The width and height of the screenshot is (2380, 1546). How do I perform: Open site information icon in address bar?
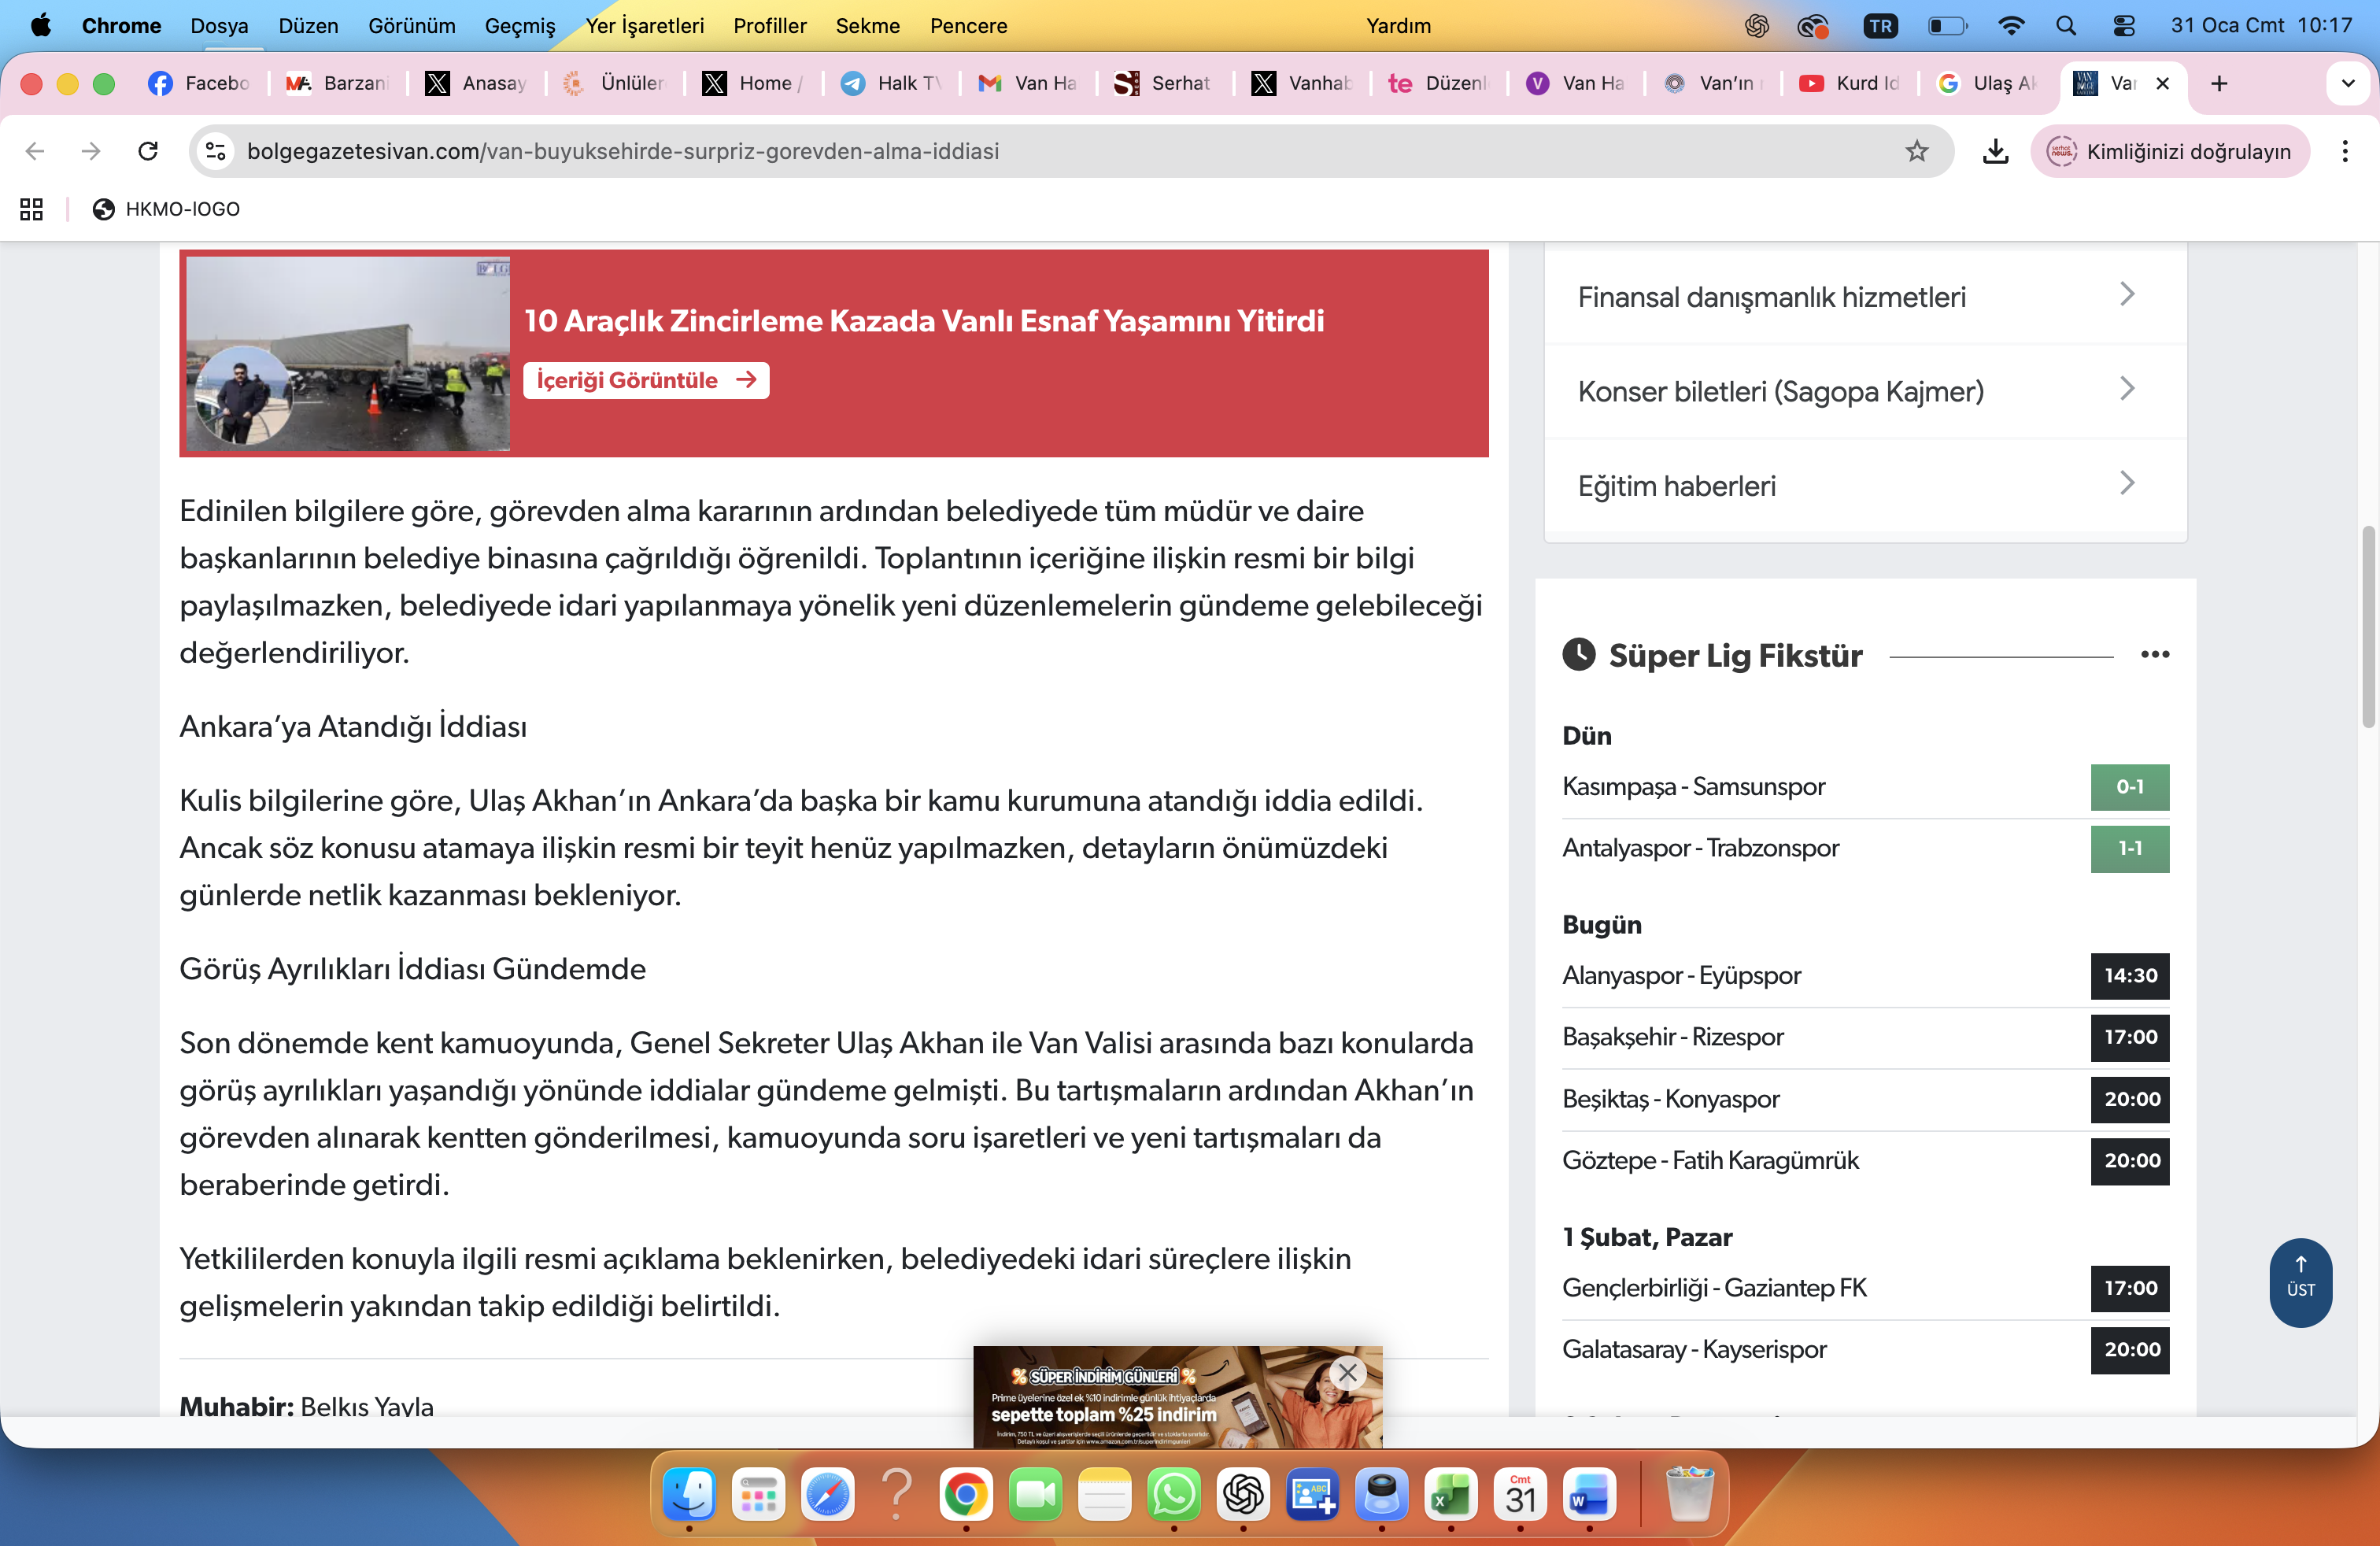click(x=216, y=151)
